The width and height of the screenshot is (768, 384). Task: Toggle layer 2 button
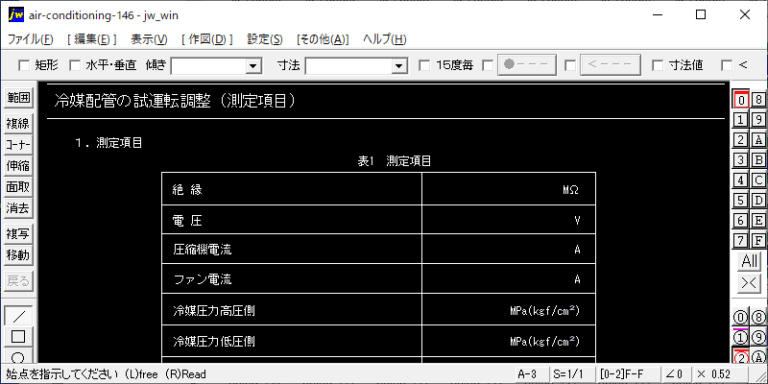click(741, 140)
